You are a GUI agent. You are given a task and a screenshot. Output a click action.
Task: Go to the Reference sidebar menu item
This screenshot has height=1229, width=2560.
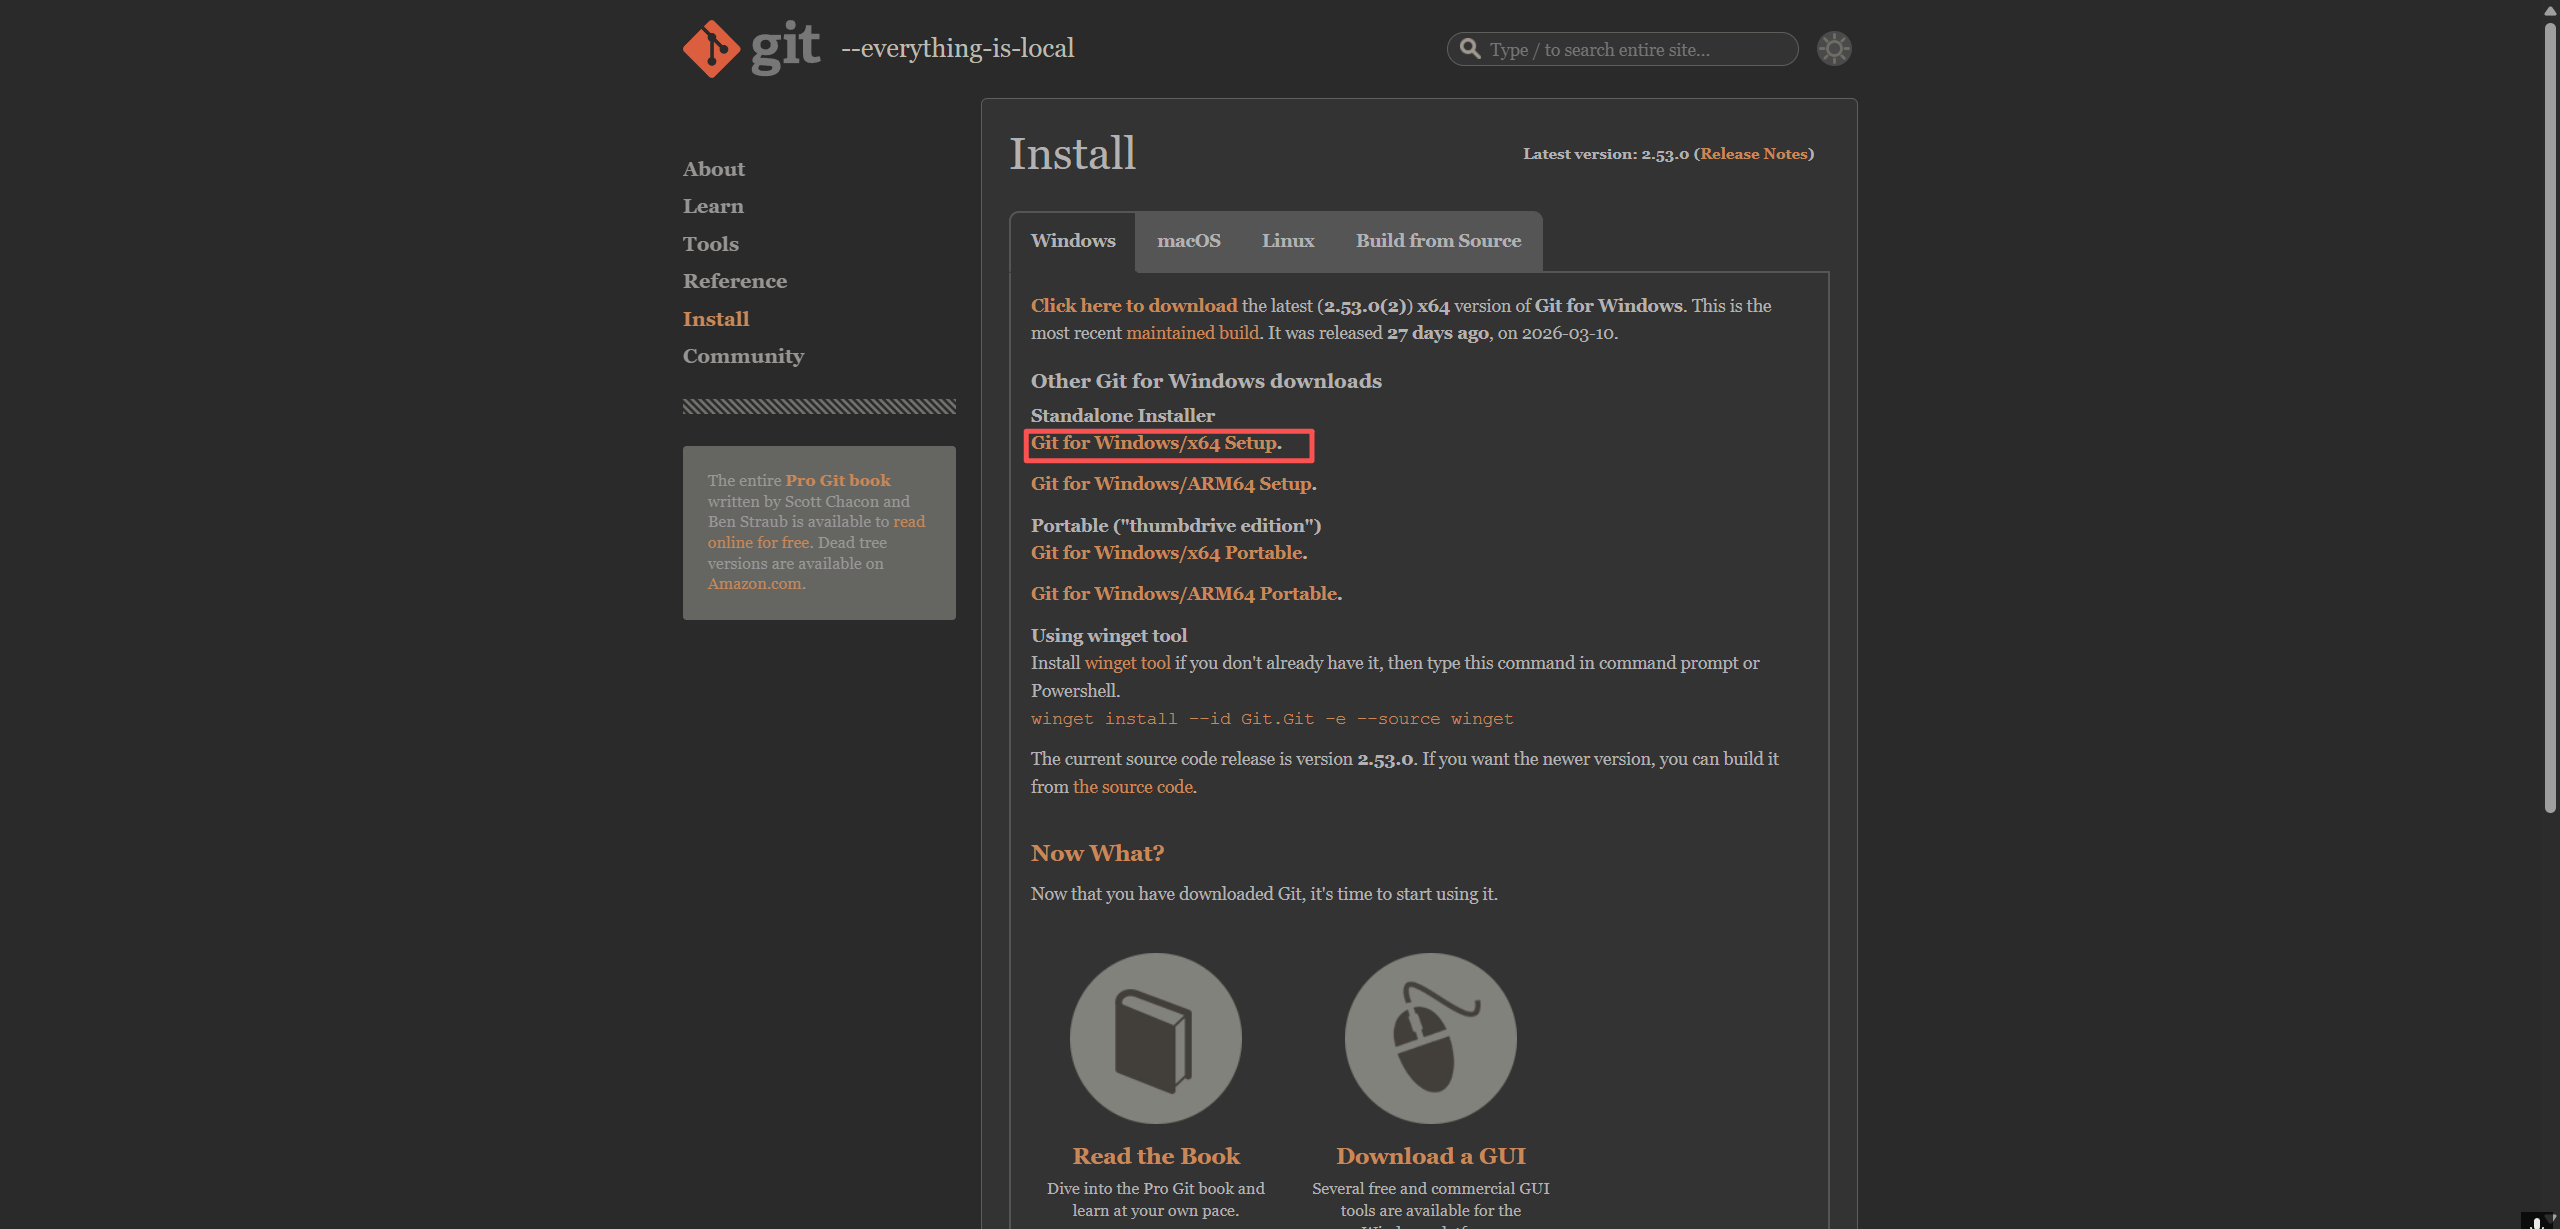point(734,281)
